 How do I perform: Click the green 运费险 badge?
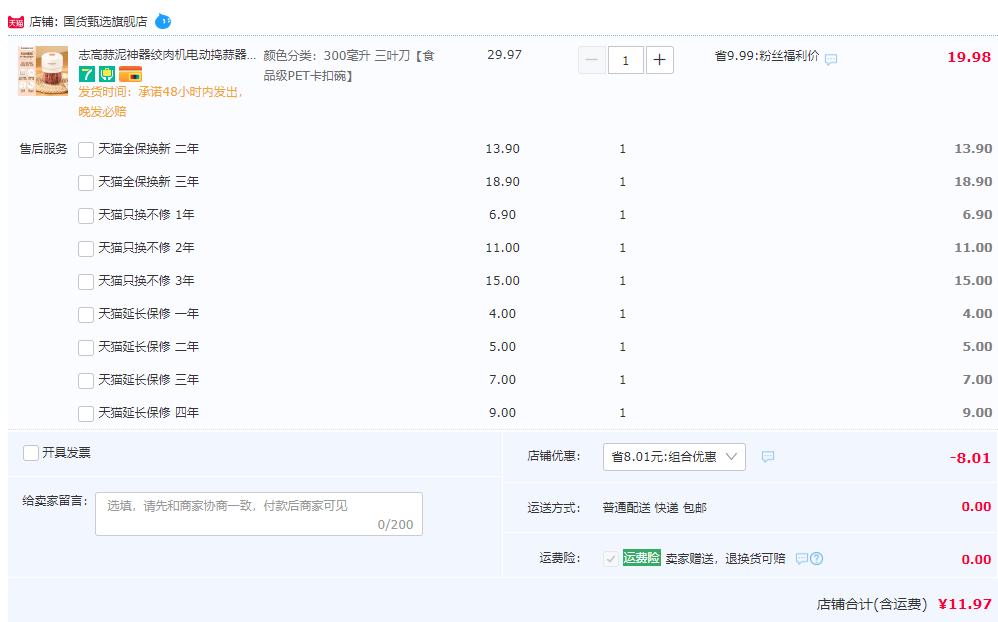tap(642, 558)
